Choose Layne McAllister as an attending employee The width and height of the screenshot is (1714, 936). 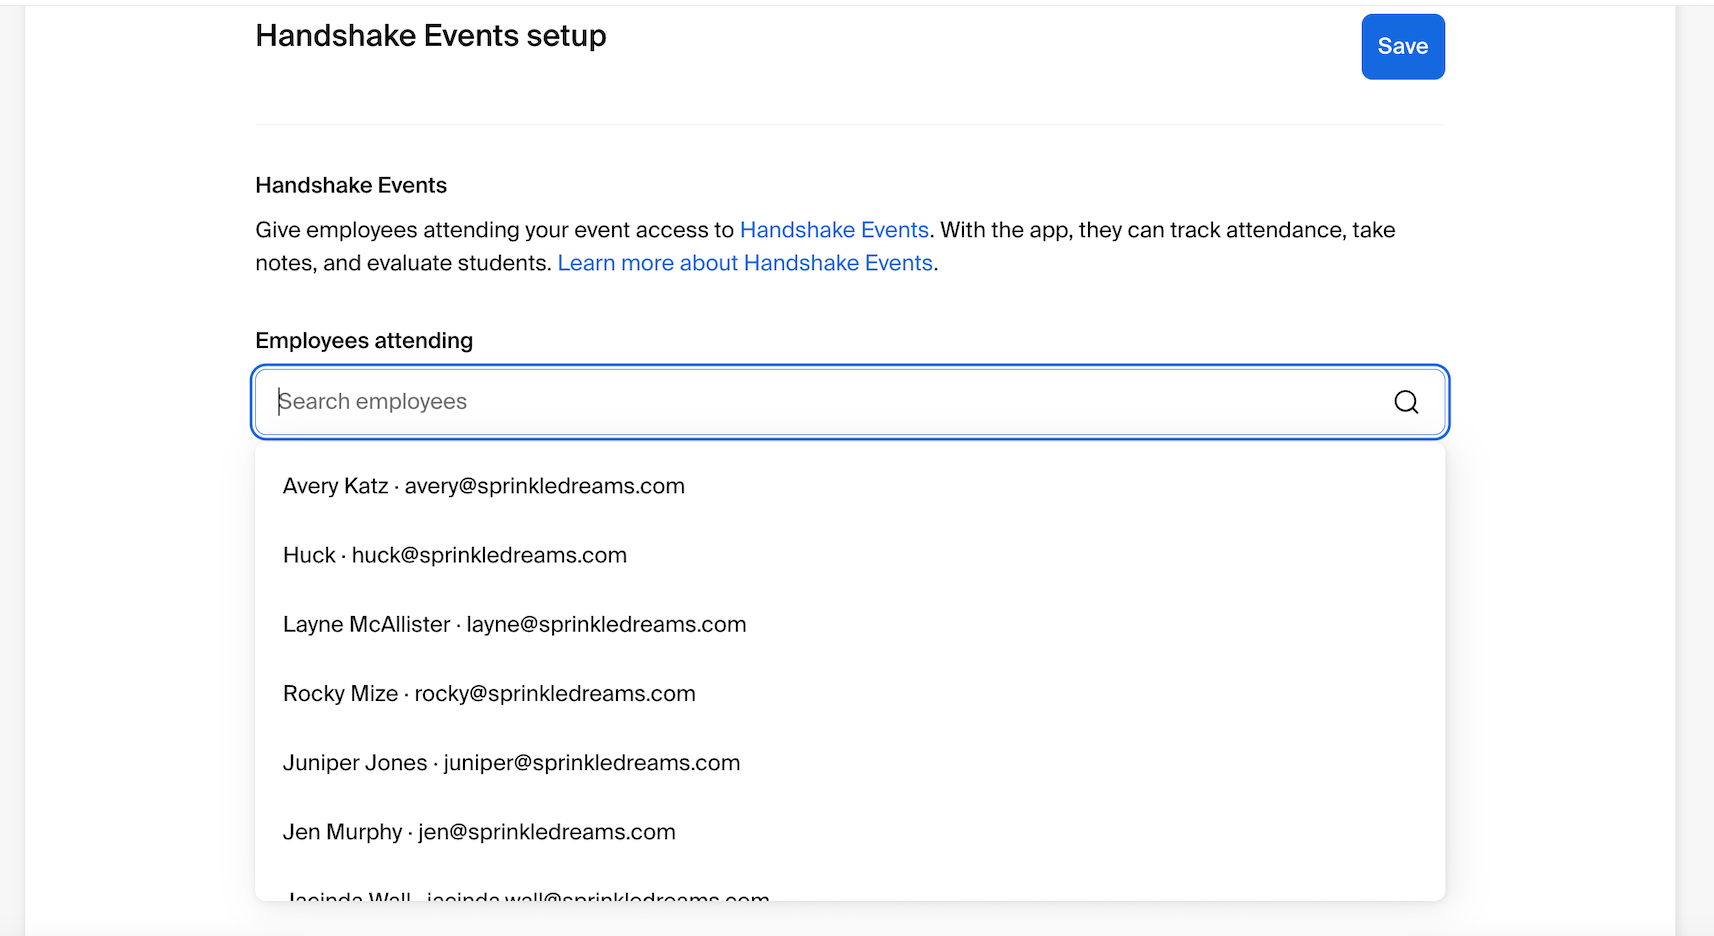513,624
